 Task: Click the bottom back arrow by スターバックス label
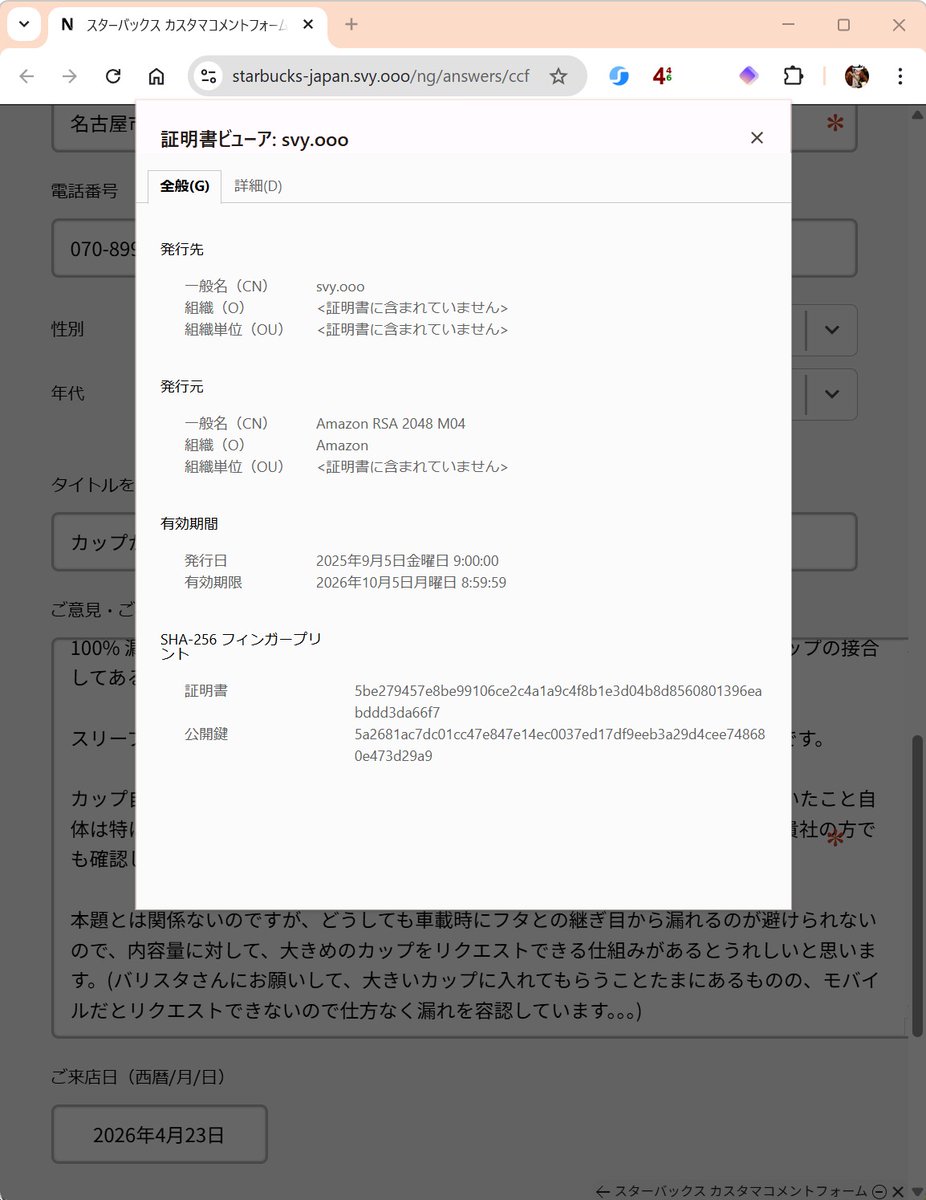603,1191
